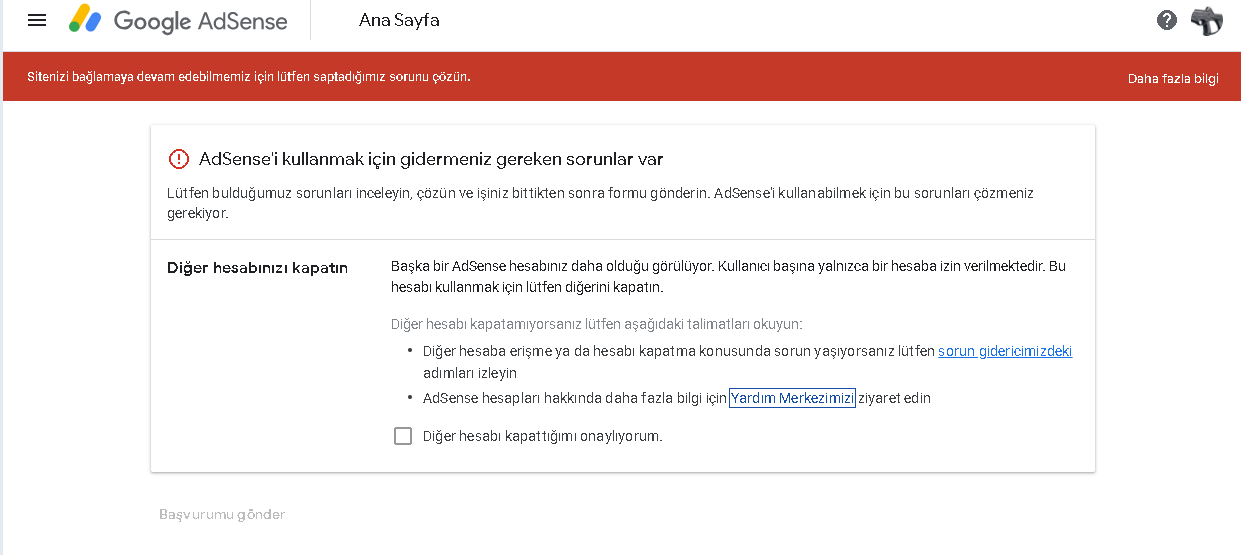Open the 'sorun gidericimizdeki' link
This screenshot has height=555, width=1241.
[x=1005, y=352]
